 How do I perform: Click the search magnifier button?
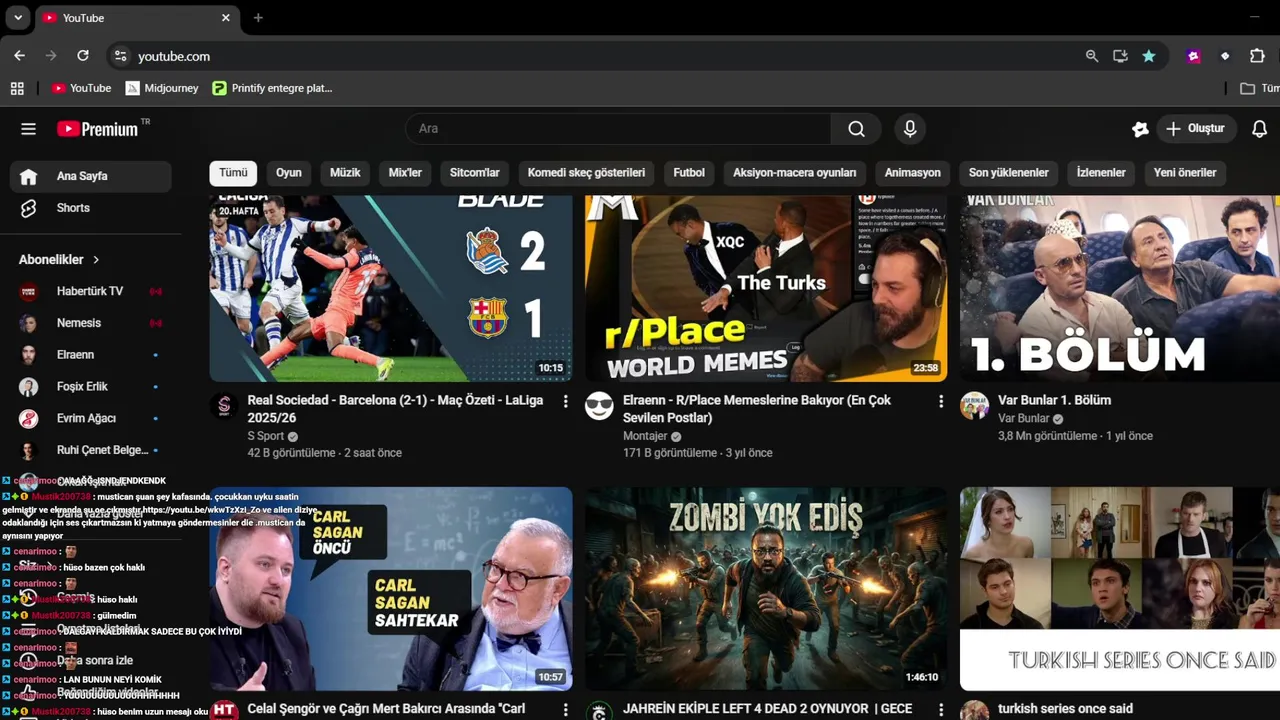(856, 129)
